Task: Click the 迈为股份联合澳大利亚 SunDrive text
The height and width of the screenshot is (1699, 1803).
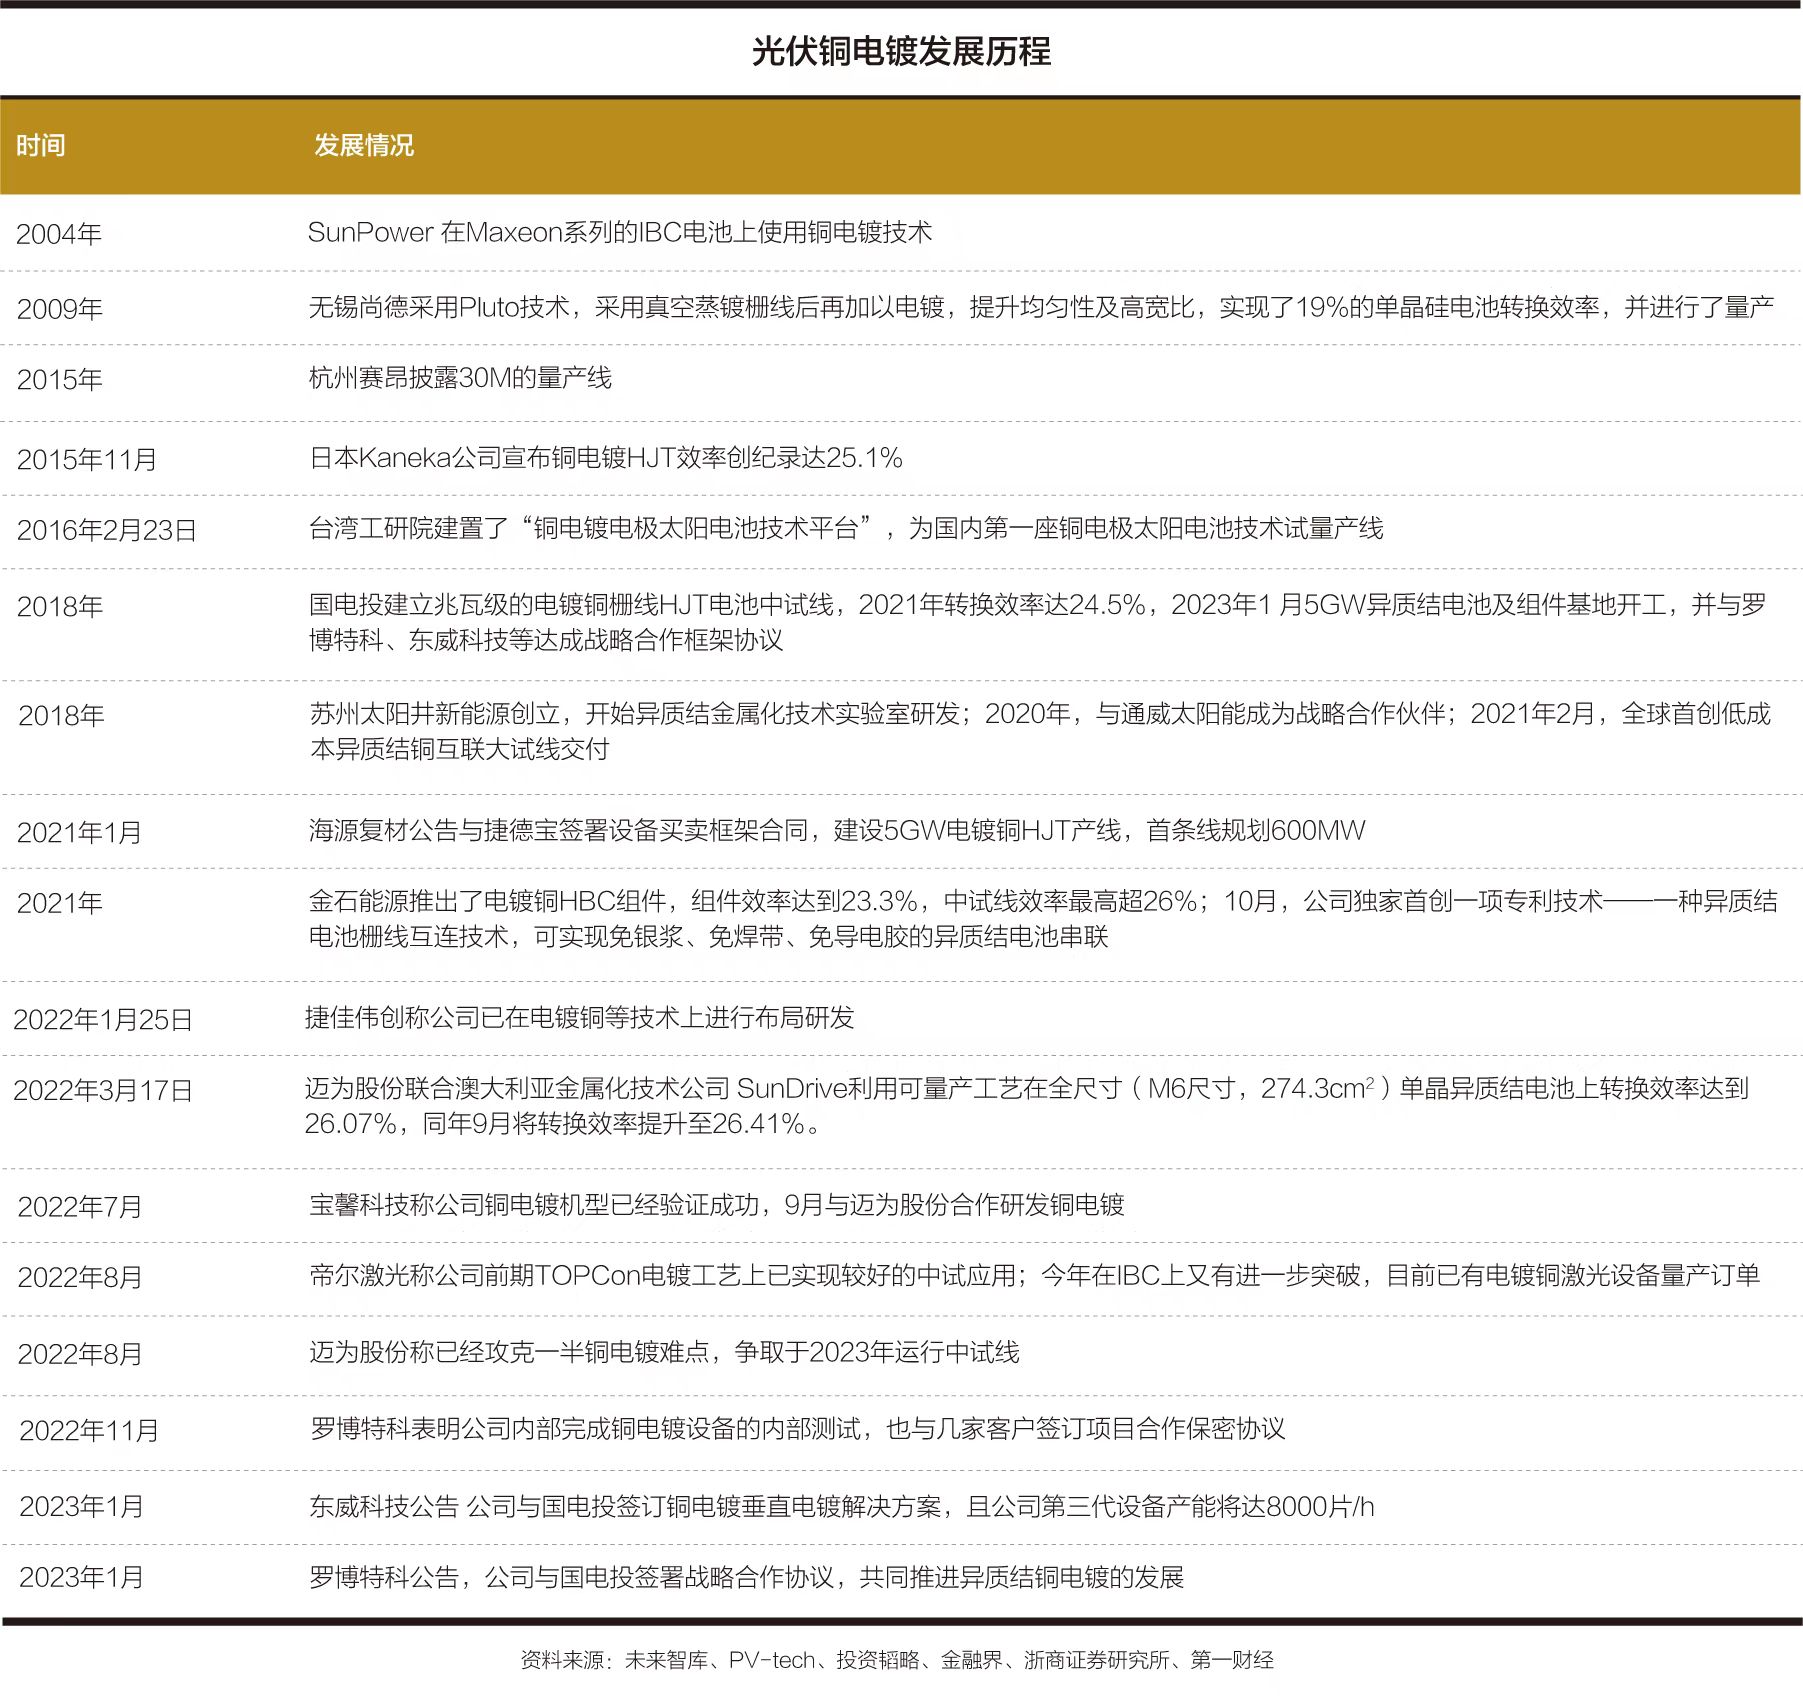Action: point(1027,1106)
